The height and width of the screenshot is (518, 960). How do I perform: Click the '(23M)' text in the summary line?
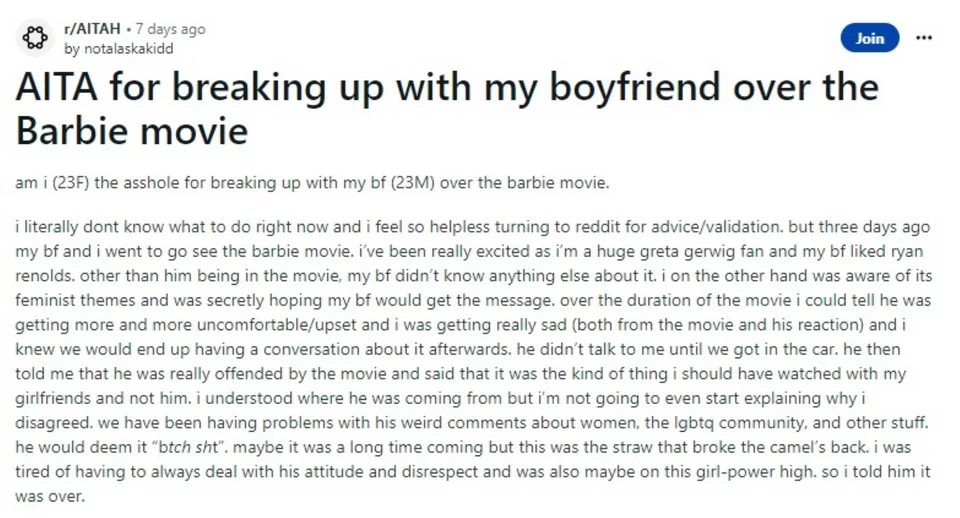[x=412, y=183]
